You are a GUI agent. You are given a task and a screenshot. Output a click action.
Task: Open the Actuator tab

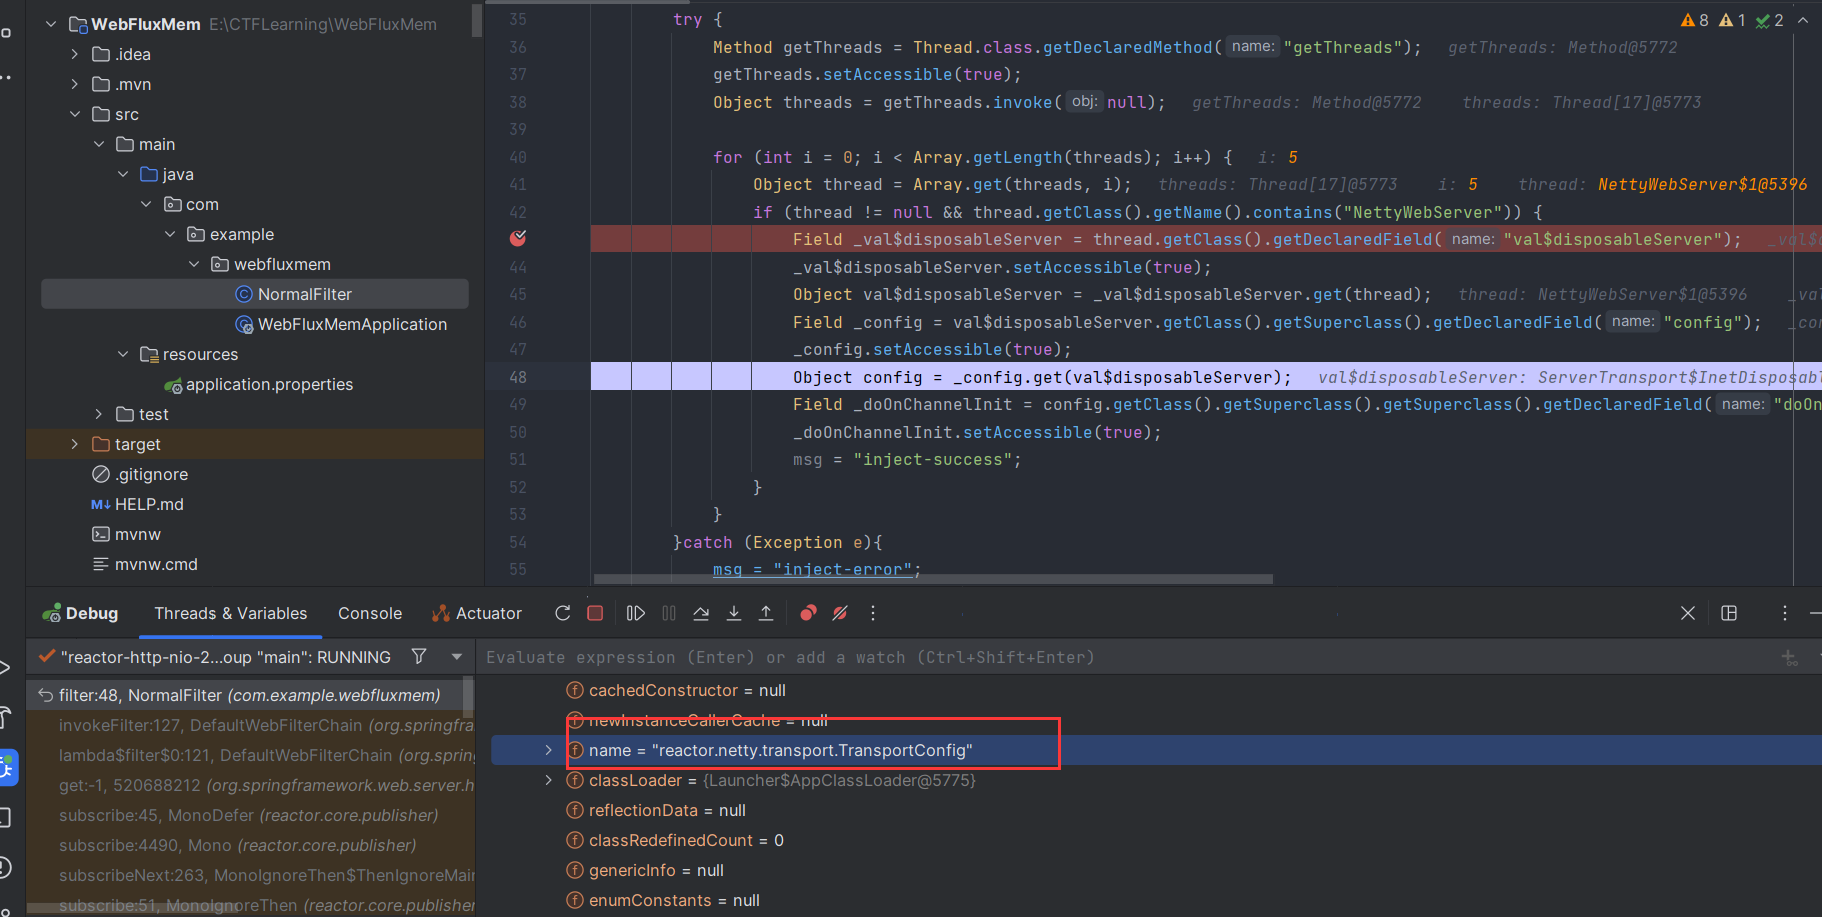(x=477, y=613)
